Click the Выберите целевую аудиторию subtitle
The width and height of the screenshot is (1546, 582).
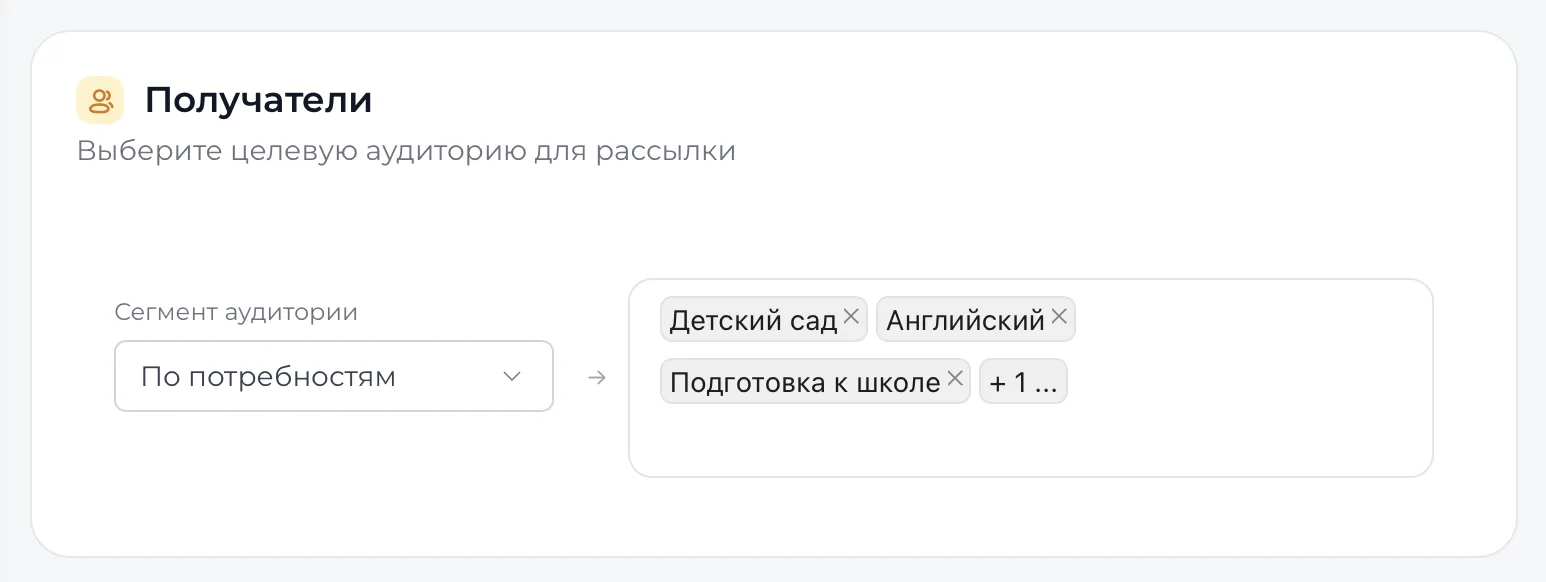tap(406, 152)
